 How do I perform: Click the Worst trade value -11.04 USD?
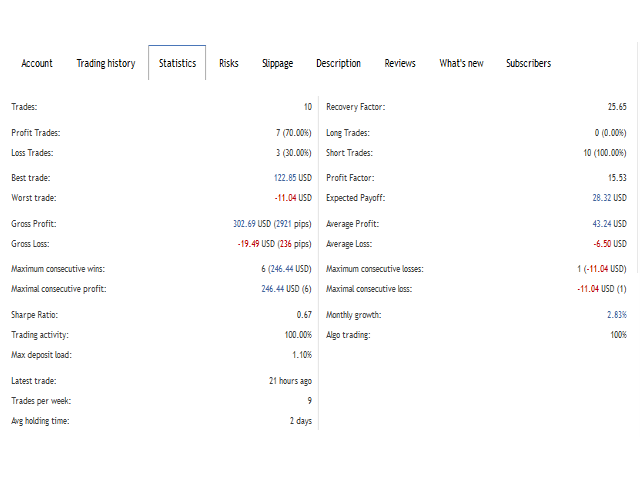293,198
